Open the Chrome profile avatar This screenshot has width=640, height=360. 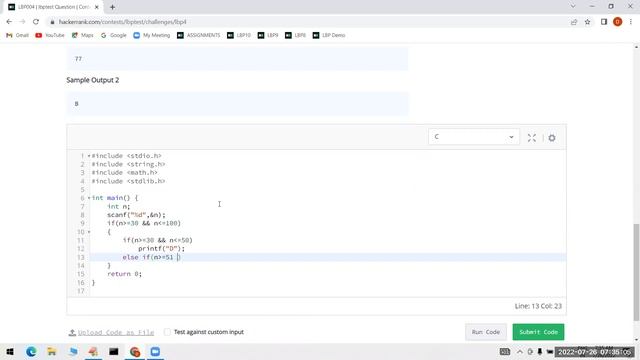click(x=618, y=22)
